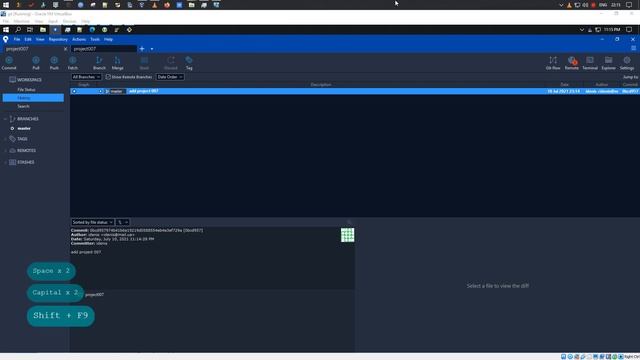Viewport: 640px width, 360px height.
Task: Add a new tab with plus icon
Action: pos(142,49)
